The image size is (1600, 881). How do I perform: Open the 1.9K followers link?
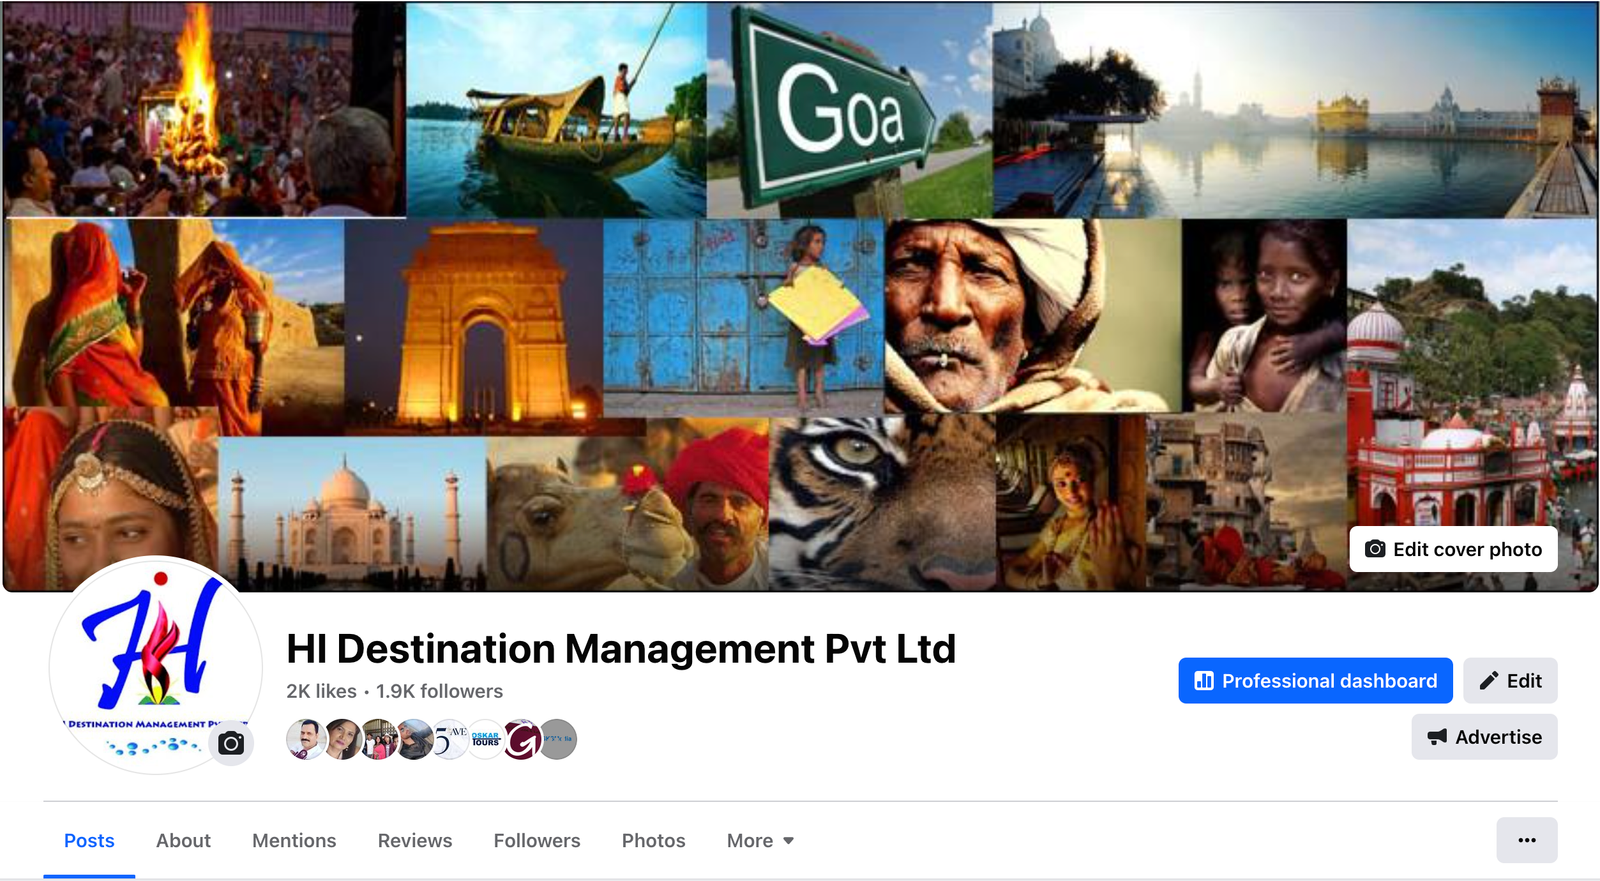439,691
